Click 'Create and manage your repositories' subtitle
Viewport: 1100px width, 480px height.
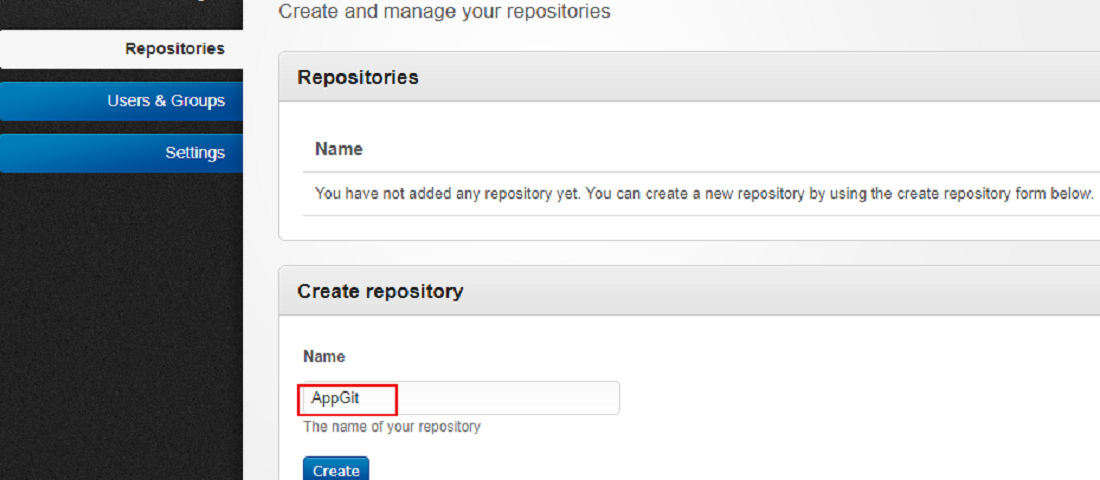pos(444,12)
